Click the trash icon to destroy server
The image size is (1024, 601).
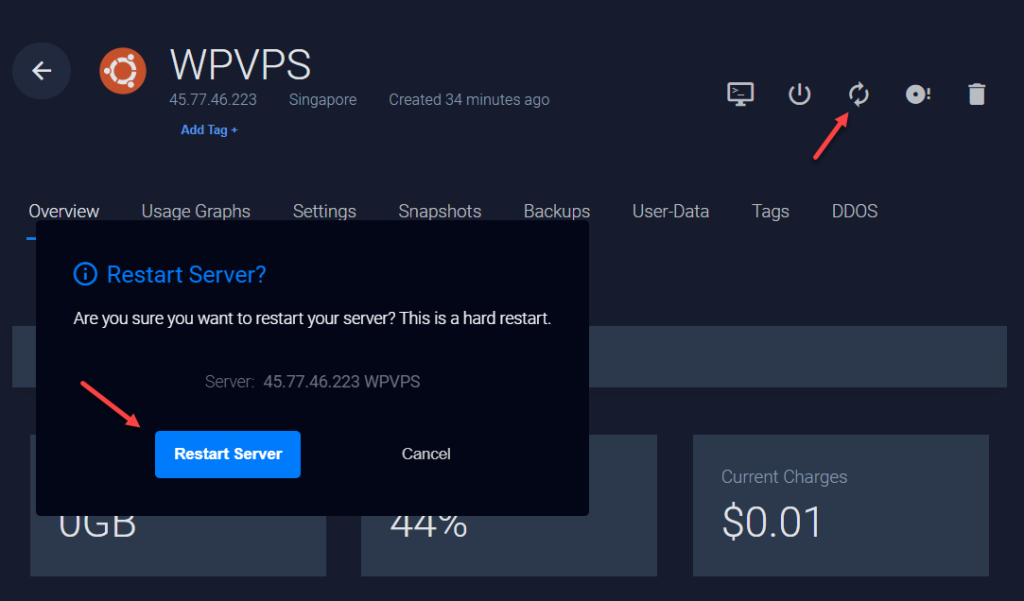click(x=977, y=93)
